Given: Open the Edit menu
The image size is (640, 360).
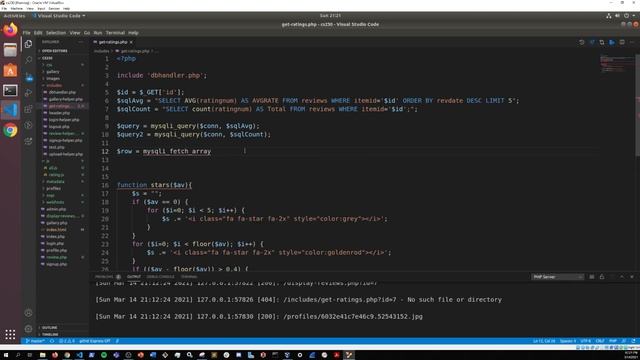Looking at the screenshot, I should point(38,33).
